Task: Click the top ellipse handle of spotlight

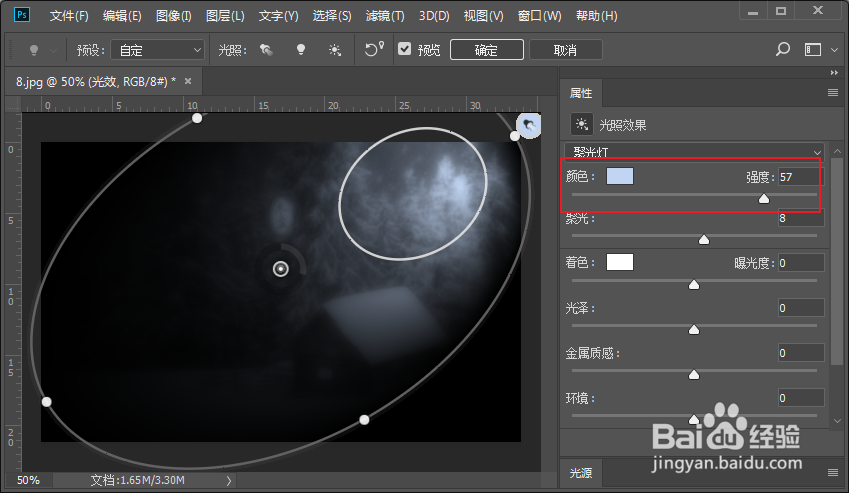Action: 197,118
